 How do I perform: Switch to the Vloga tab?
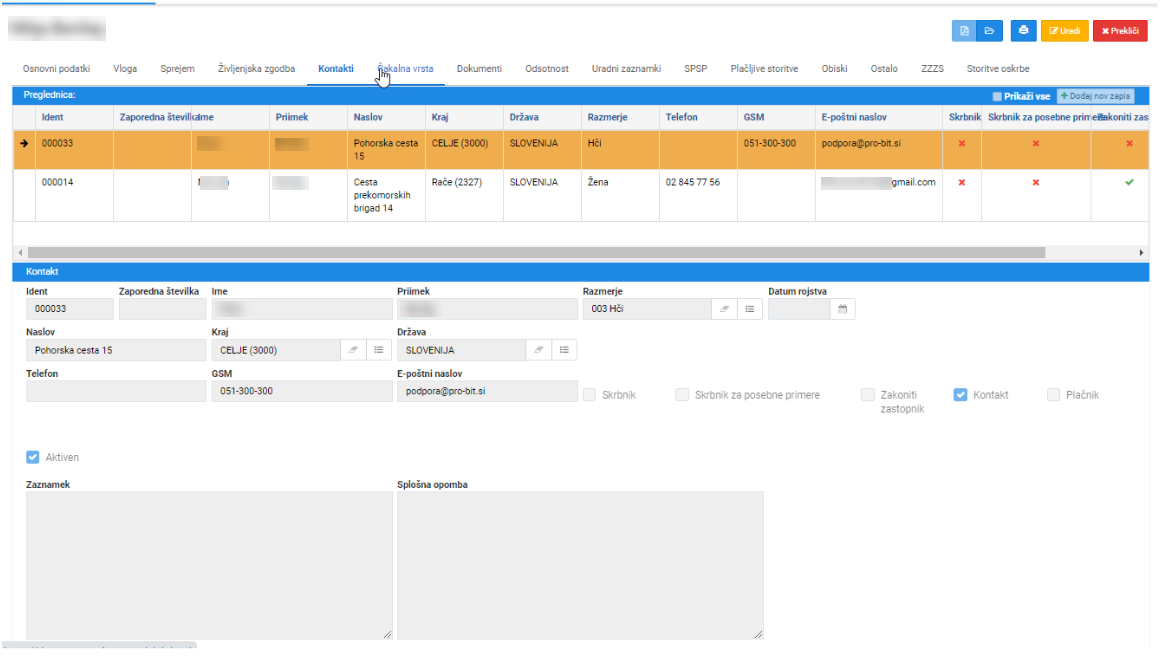click(125, 68)
